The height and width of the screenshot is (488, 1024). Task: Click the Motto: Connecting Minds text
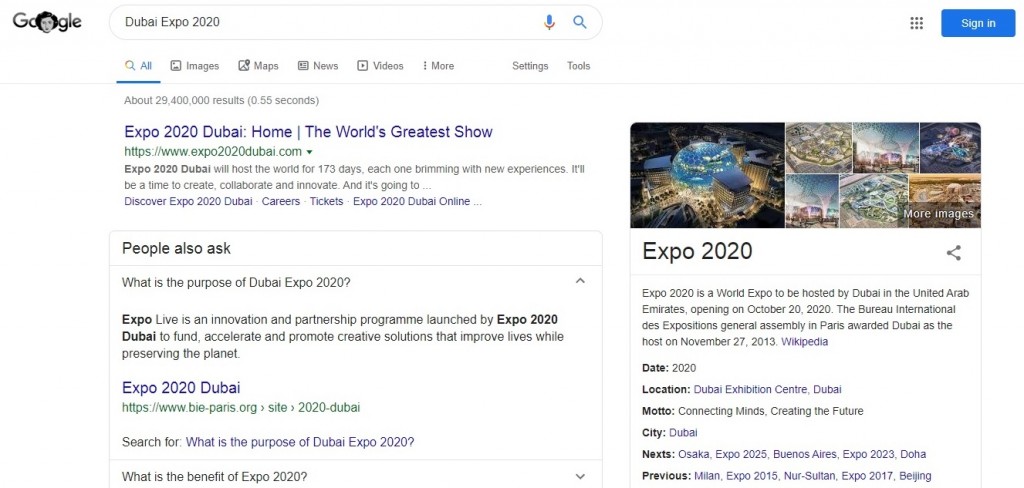[752, 411]
